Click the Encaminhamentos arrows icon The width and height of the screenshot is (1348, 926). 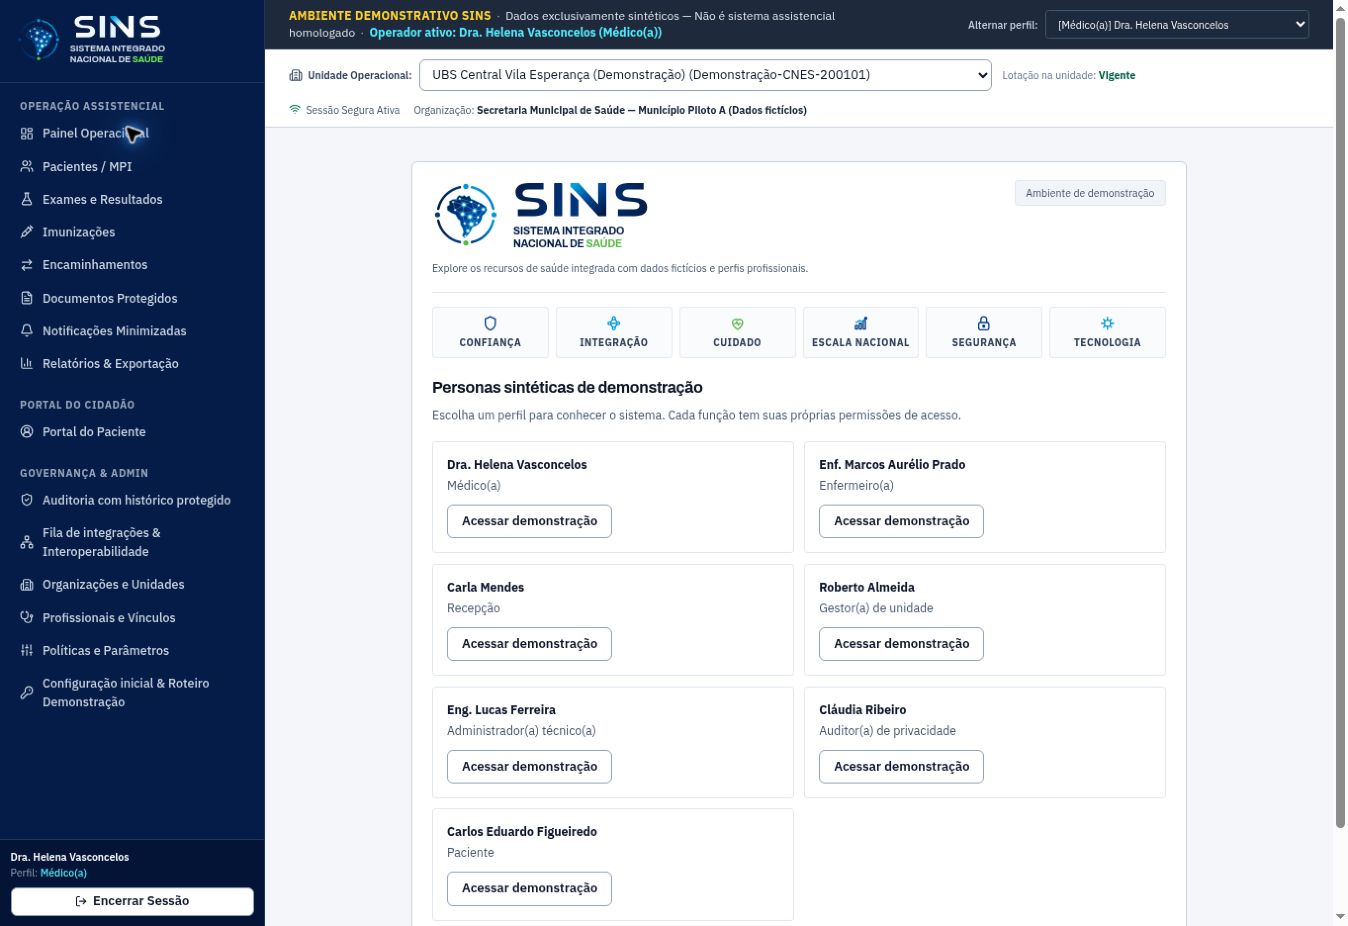pyautogui.click(x=27, y=265)
